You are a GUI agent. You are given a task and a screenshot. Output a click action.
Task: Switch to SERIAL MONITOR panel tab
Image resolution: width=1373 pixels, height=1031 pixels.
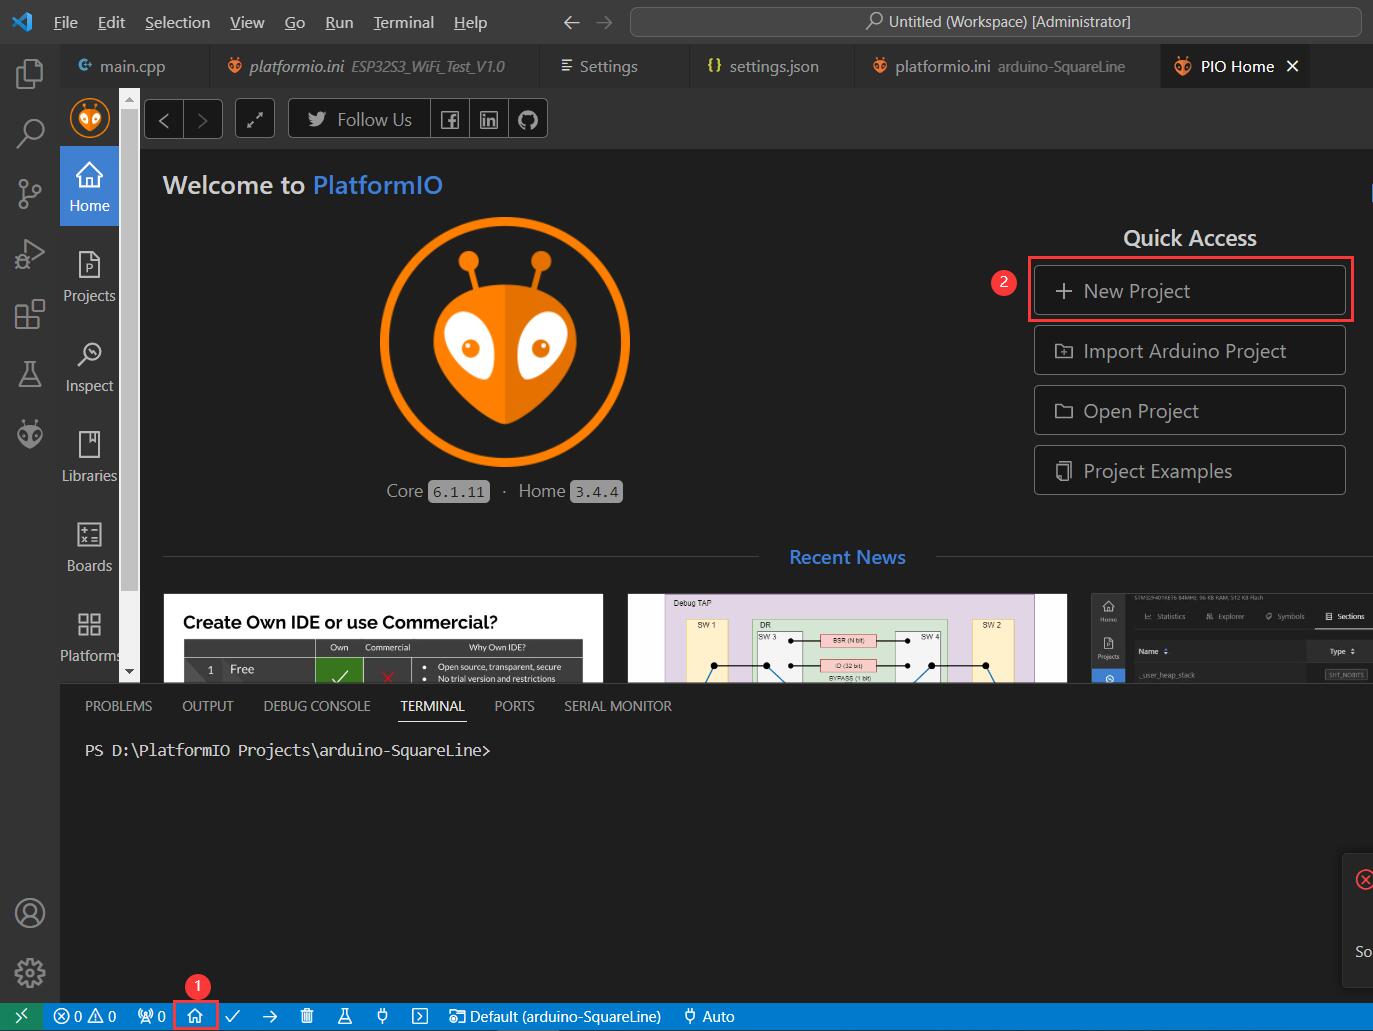pos(618,706)
